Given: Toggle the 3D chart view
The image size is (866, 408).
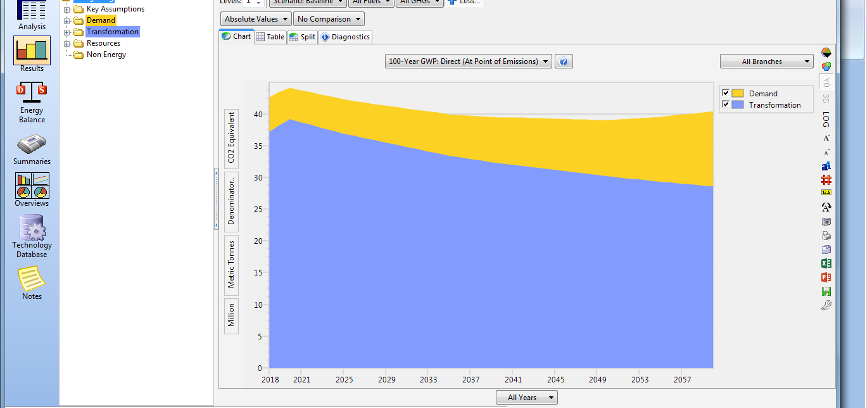Looking at the screenshot, I should click(x=826, y=98).
